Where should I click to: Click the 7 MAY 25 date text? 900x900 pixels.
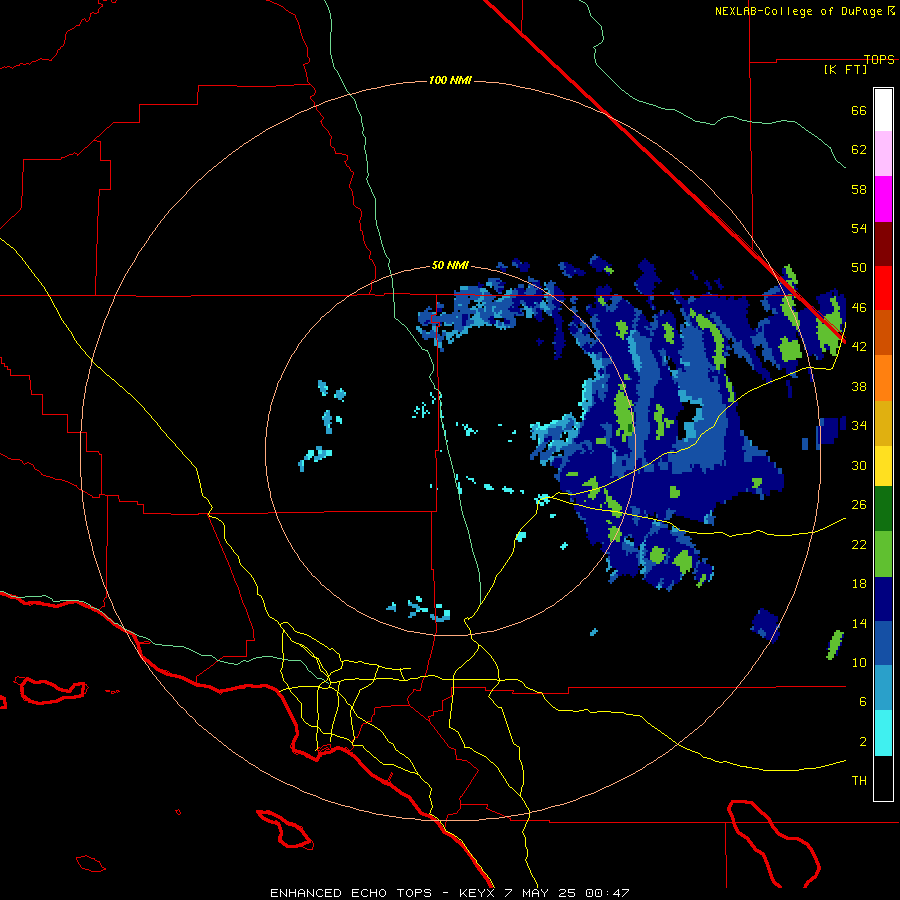[541, 893]
